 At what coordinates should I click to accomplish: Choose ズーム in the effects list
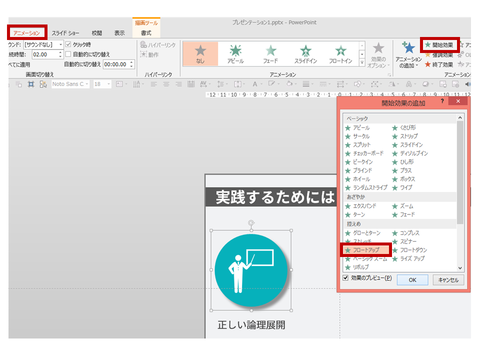tap(403, 206)
